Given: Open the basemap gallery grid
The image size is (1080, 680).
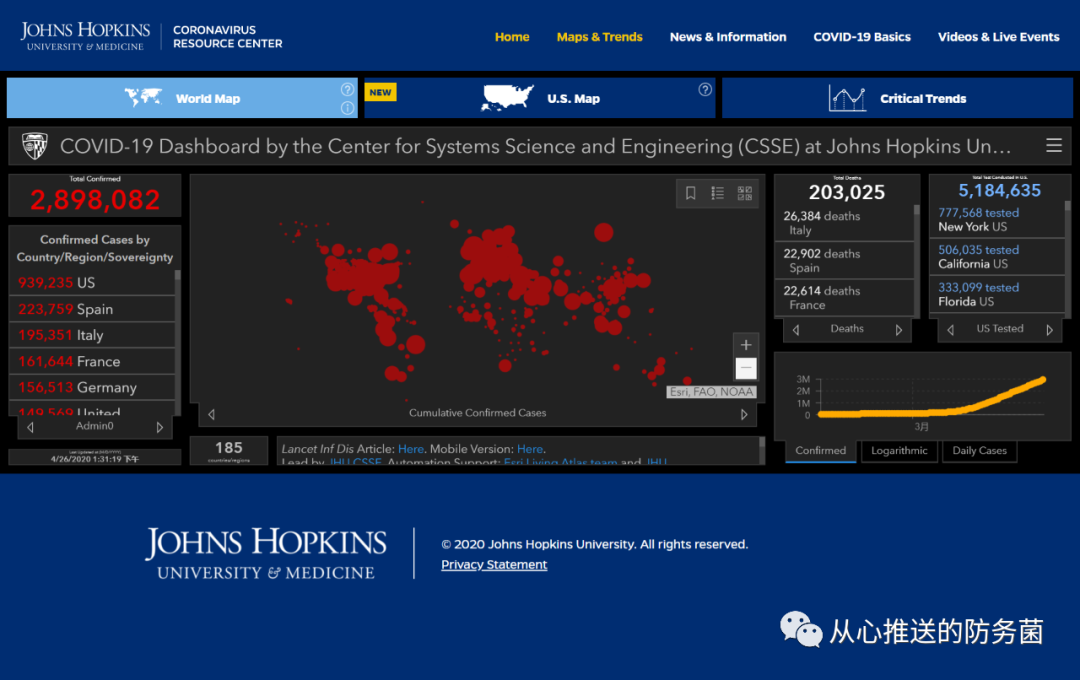Looking at the screenshot, I should pyautogui.click(x=745, y=193).
